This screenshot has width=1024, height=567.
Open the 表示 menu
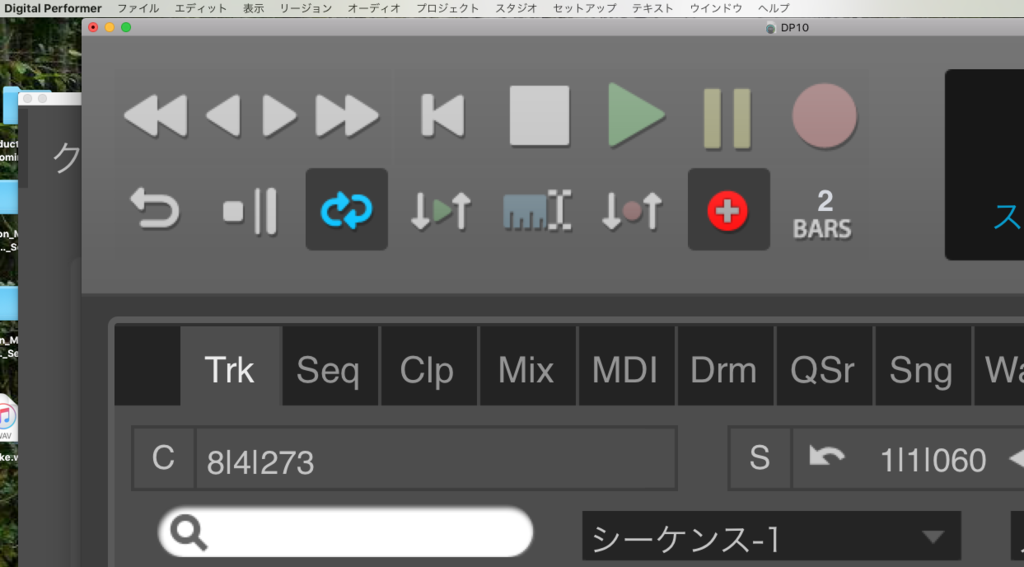point(253,8)
